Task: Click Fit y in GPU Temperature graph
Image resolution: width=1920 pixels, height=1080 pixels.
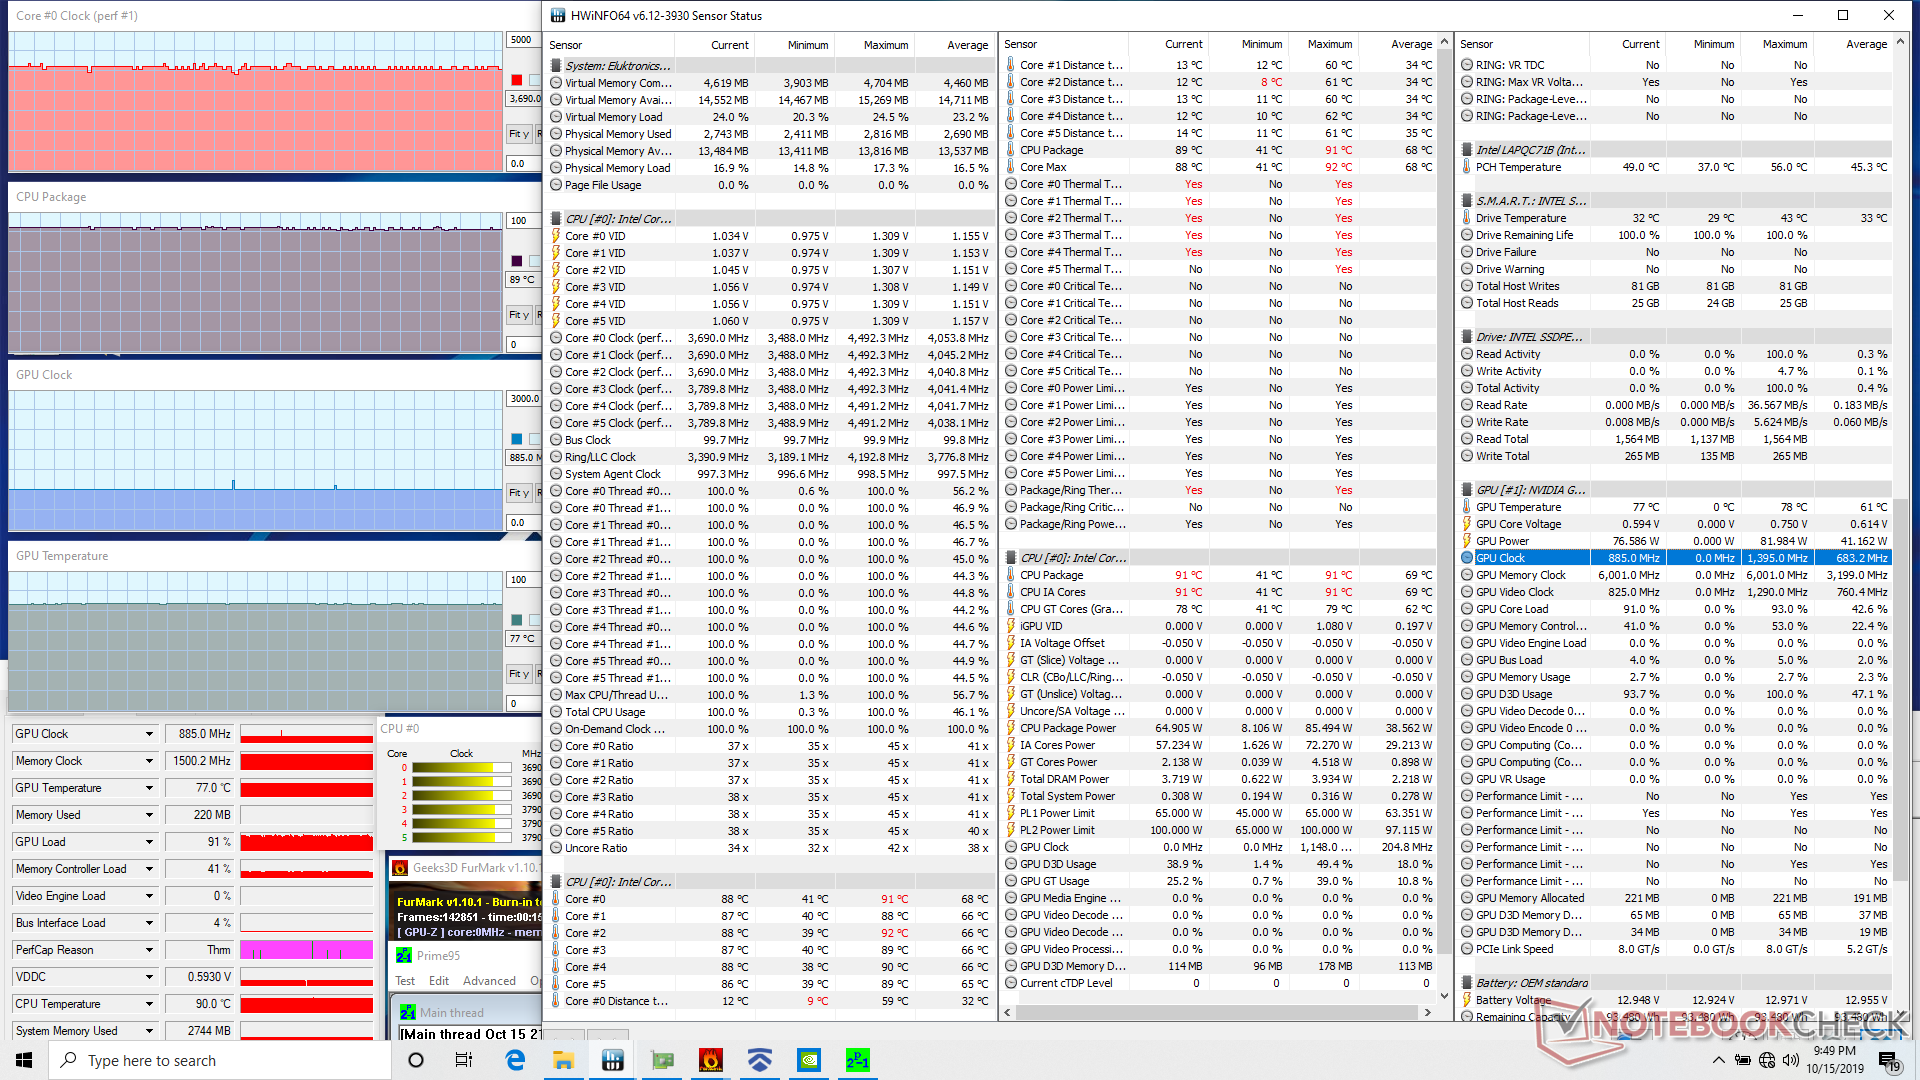Action: pos(518,674)
